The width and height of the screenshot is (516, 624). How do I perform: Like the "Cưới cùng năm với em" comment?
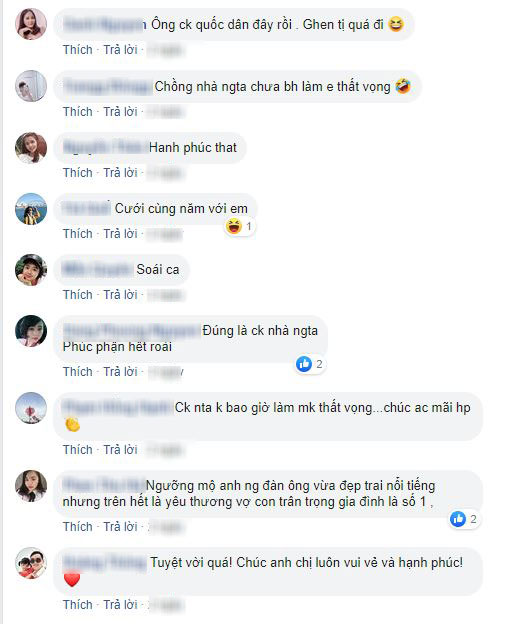[78, 234]
